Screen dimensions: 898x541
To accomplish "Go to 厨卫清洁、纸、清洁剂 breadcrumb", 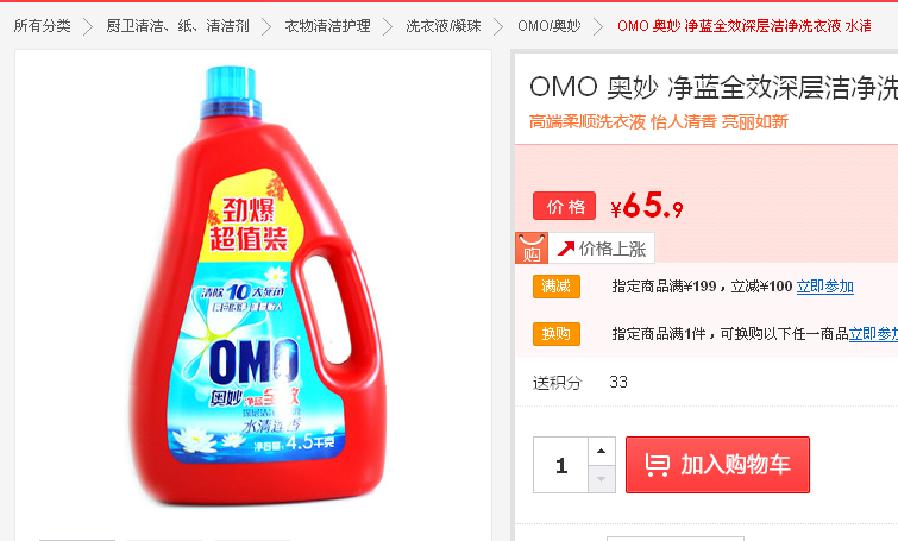I will point(178,26).
